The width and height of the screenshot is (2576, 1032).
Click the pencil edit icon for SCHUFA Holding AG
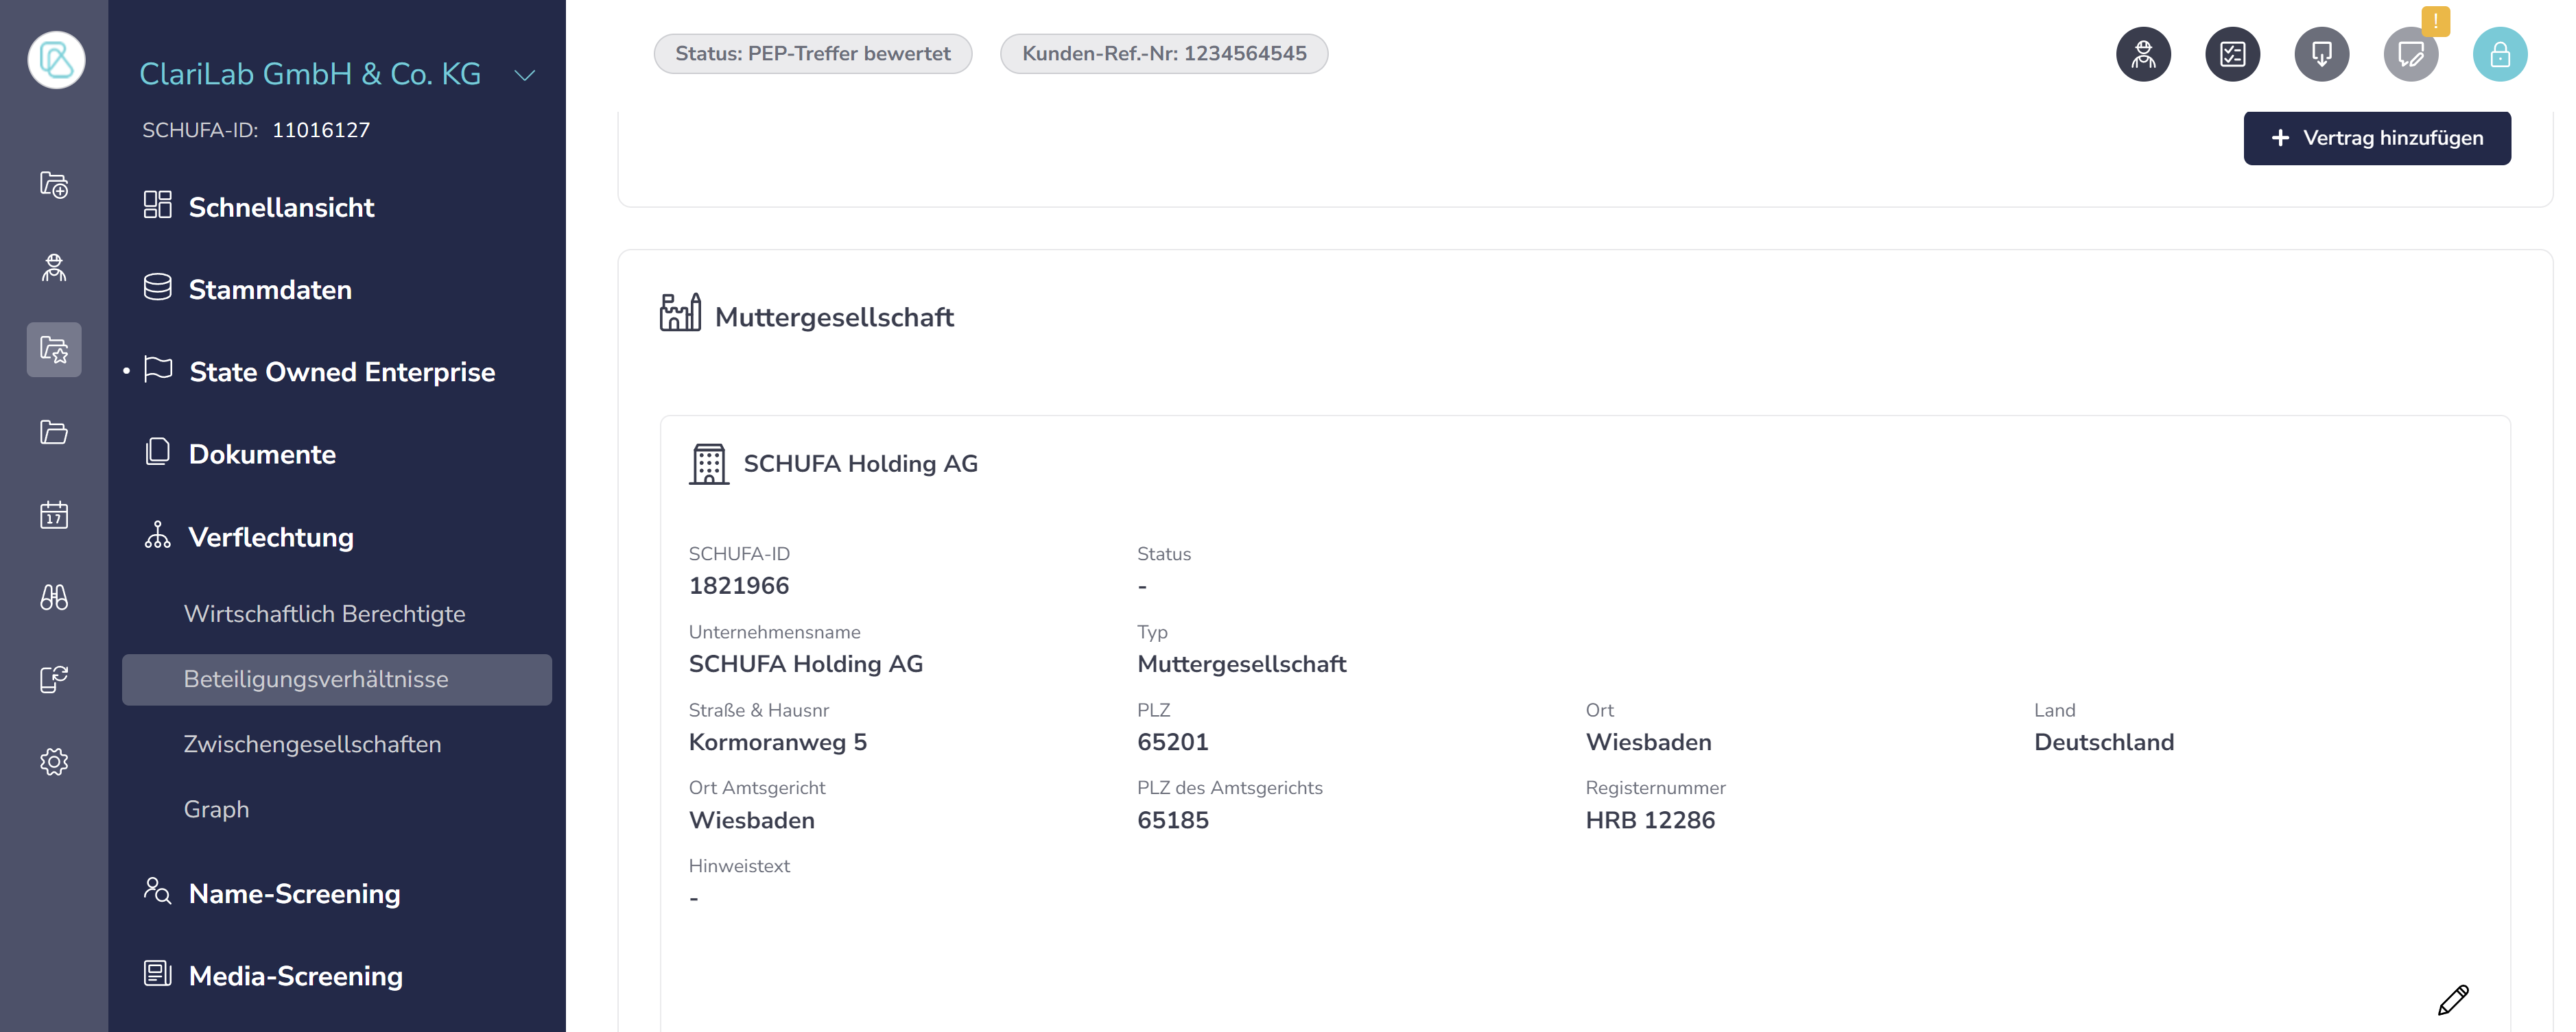(x=2452, y=999)
